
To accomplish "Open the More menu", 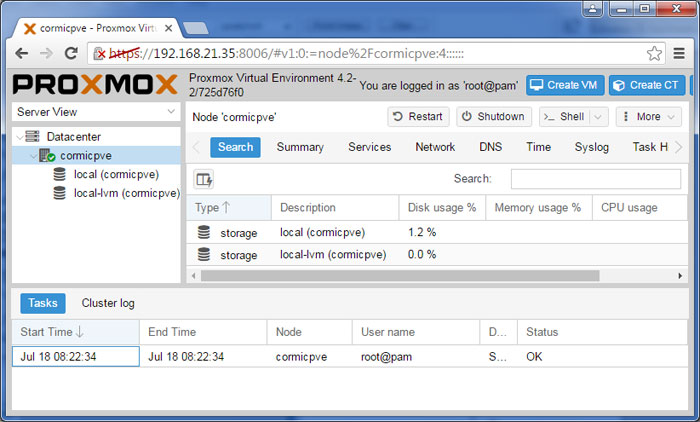I will pyautogui.click(x=649, y=117).
